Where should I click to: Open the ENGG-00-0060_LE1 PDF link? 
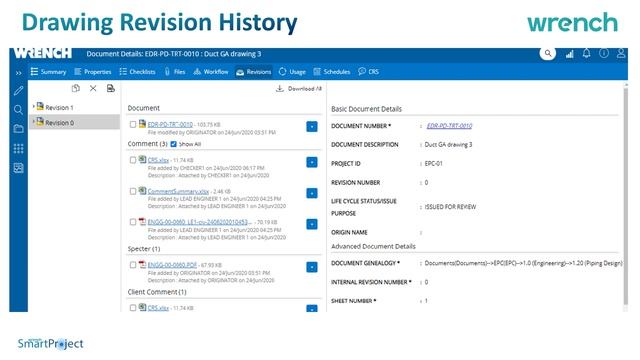coord(200,222)
